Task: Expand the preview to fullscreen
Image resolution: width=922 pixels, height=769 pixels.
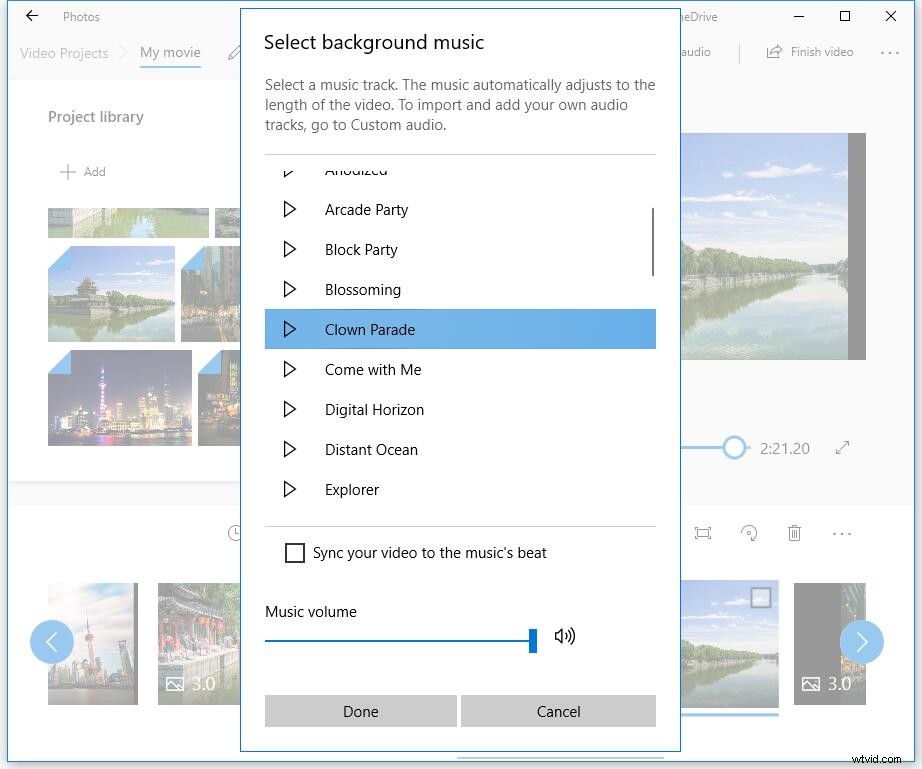Action: 842,448
